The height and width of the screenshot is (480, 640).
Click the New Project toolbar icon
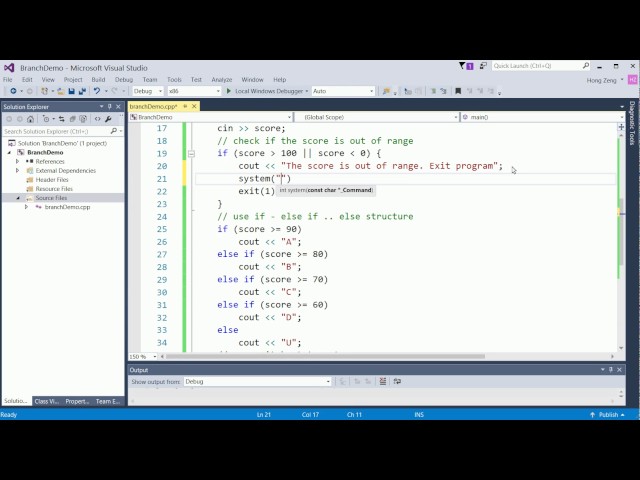tap(44, 91)
